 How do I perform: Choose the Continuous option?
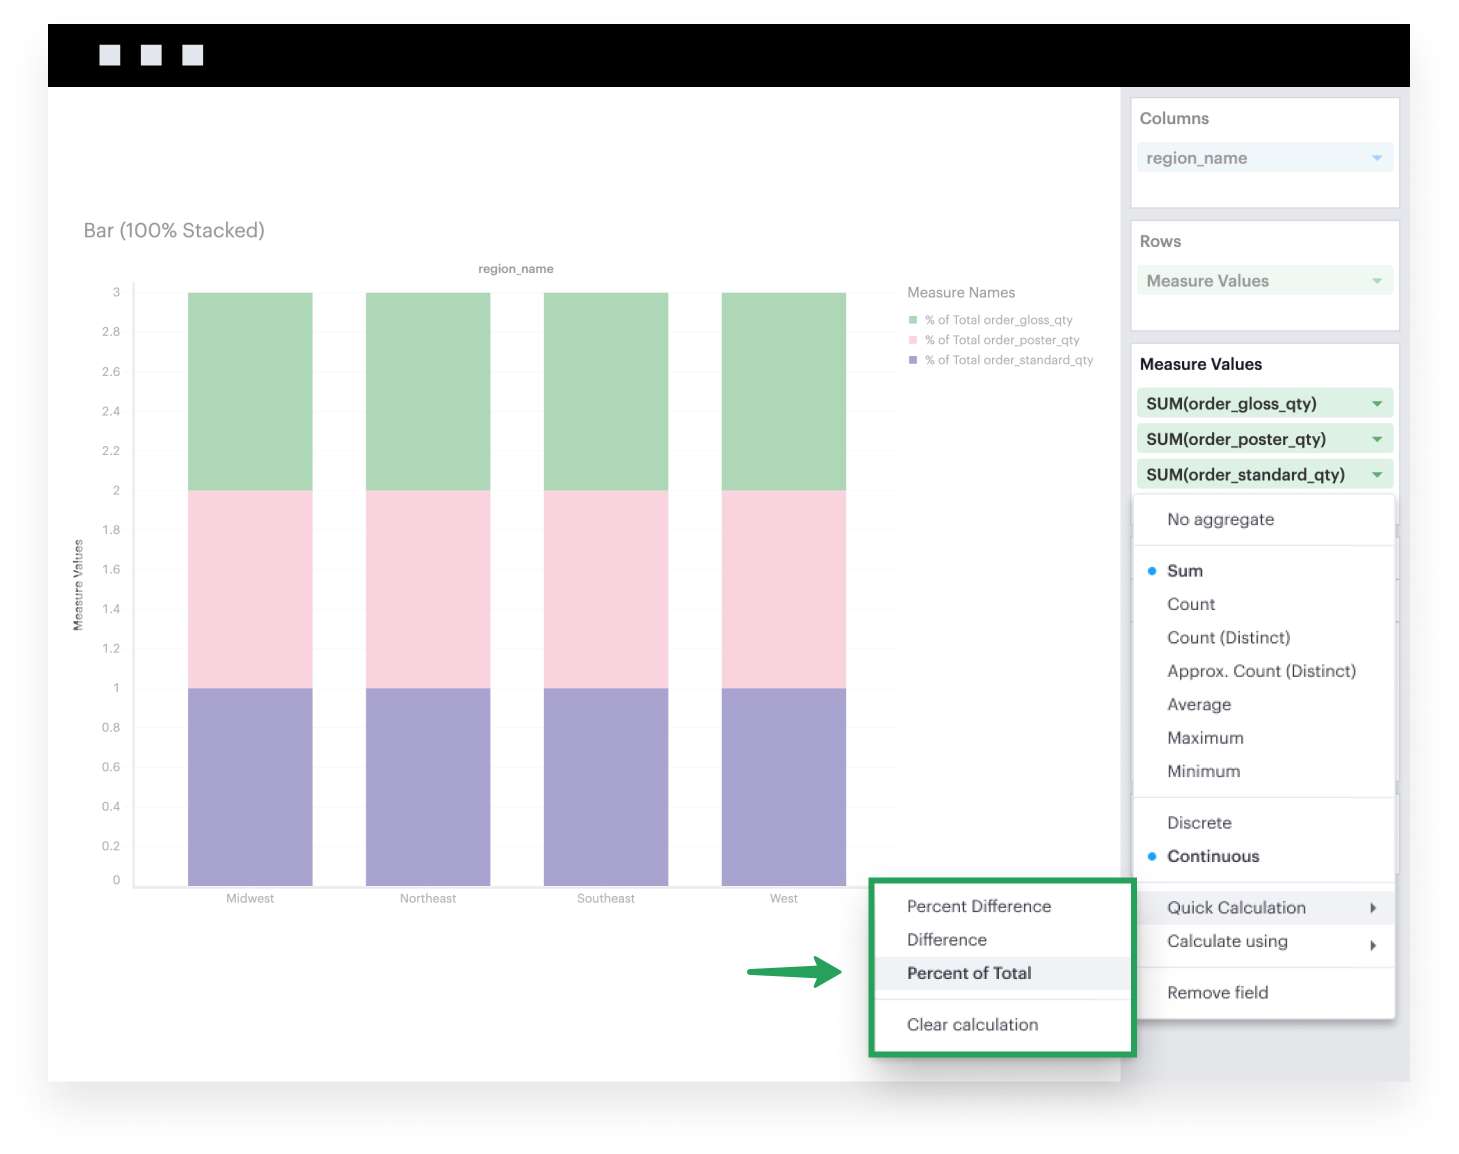click(x=1212, y=856)
